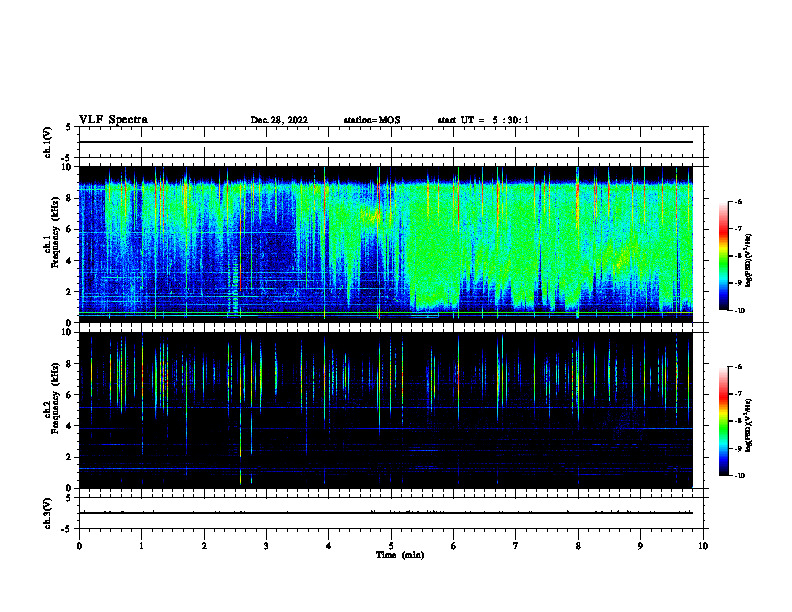Click time axis tick label "7"

coord(516,546)
